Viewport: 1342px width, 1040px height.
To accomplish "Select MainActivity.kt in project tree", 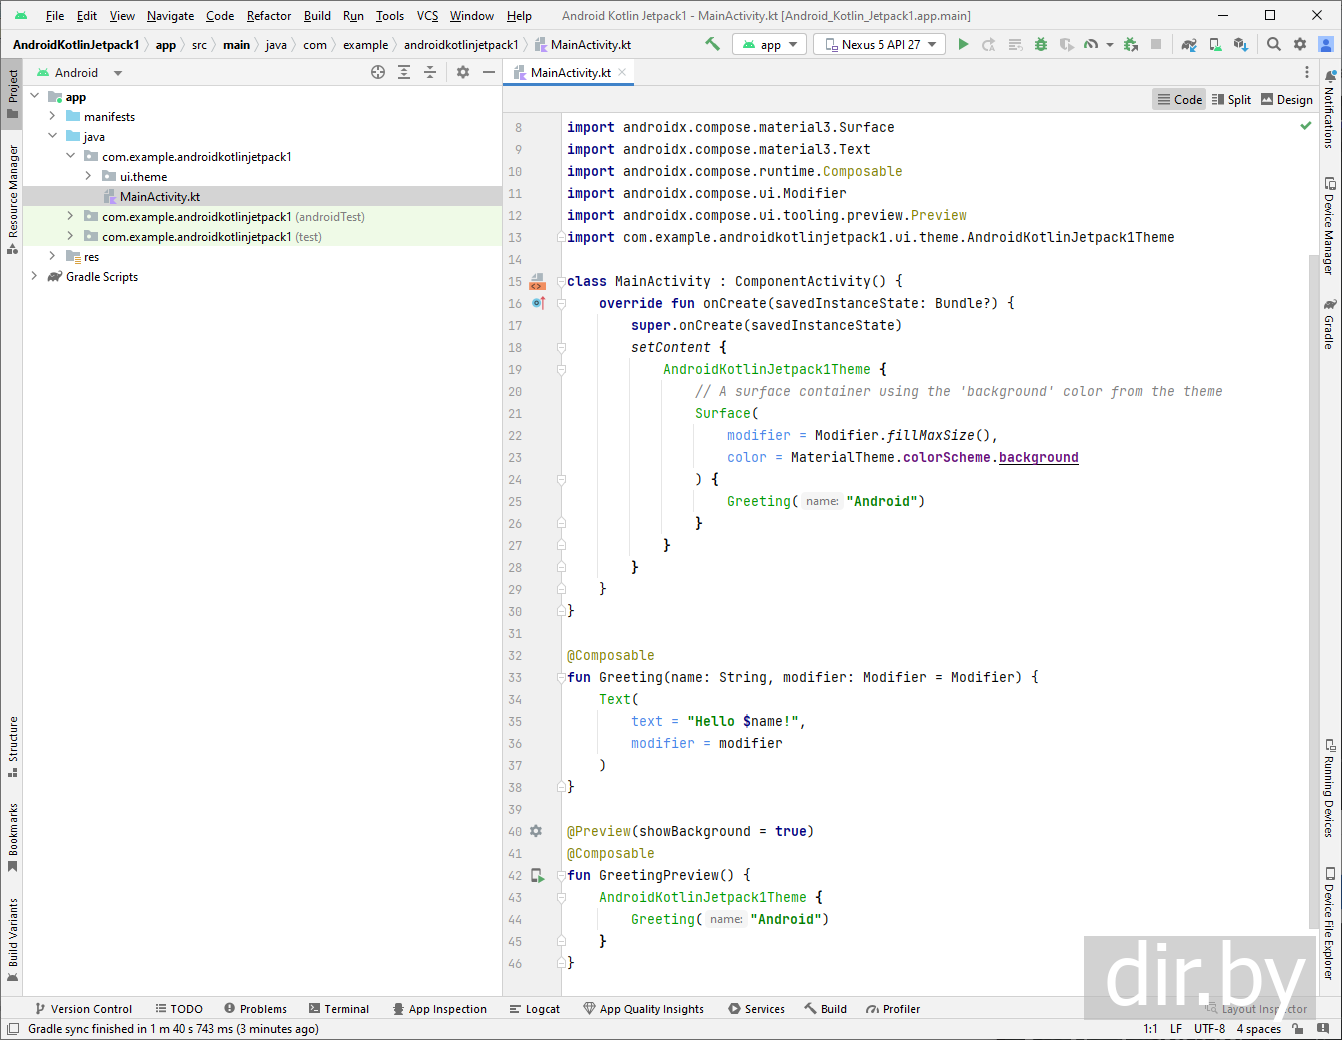I will [159, 197].
